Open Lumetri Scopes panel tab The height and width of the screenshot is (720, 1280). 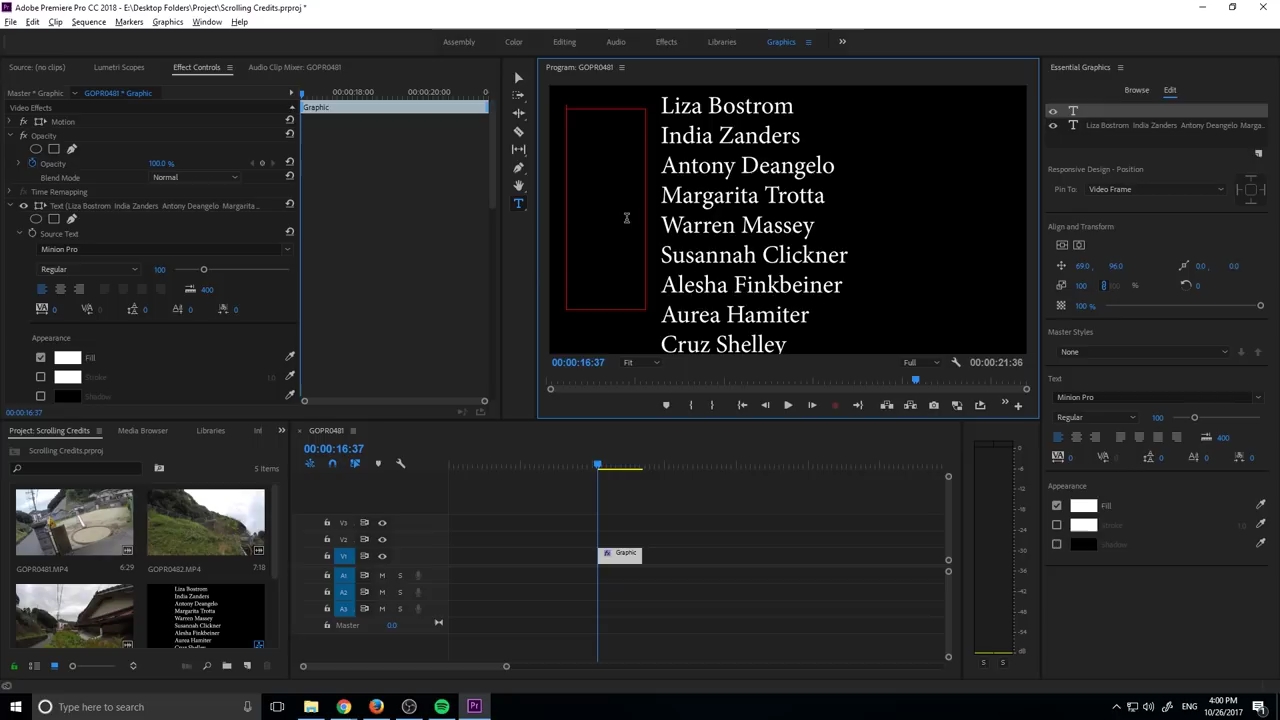pyautogui.click(x=119, y=67)
